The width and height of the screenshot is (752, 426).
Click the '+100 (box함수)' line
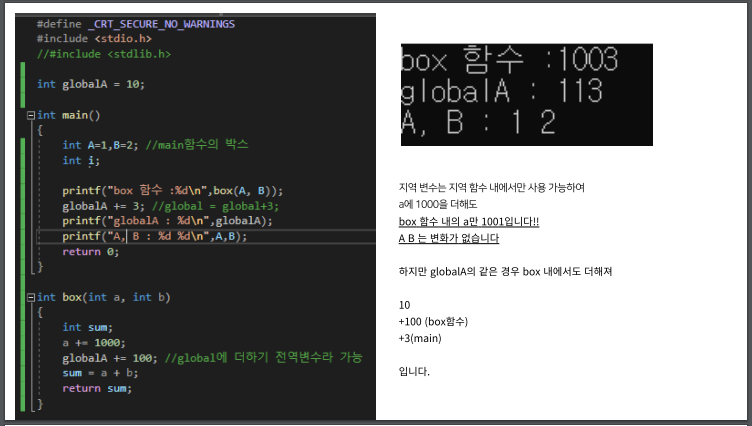point(433,322)
